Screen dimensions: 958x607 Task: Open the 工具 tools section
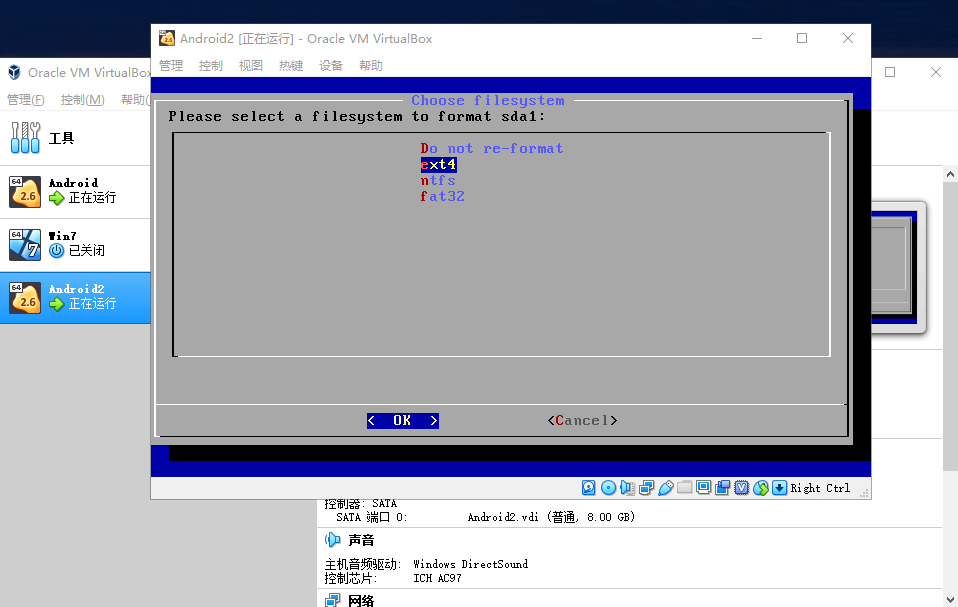(x=60, y=138)
